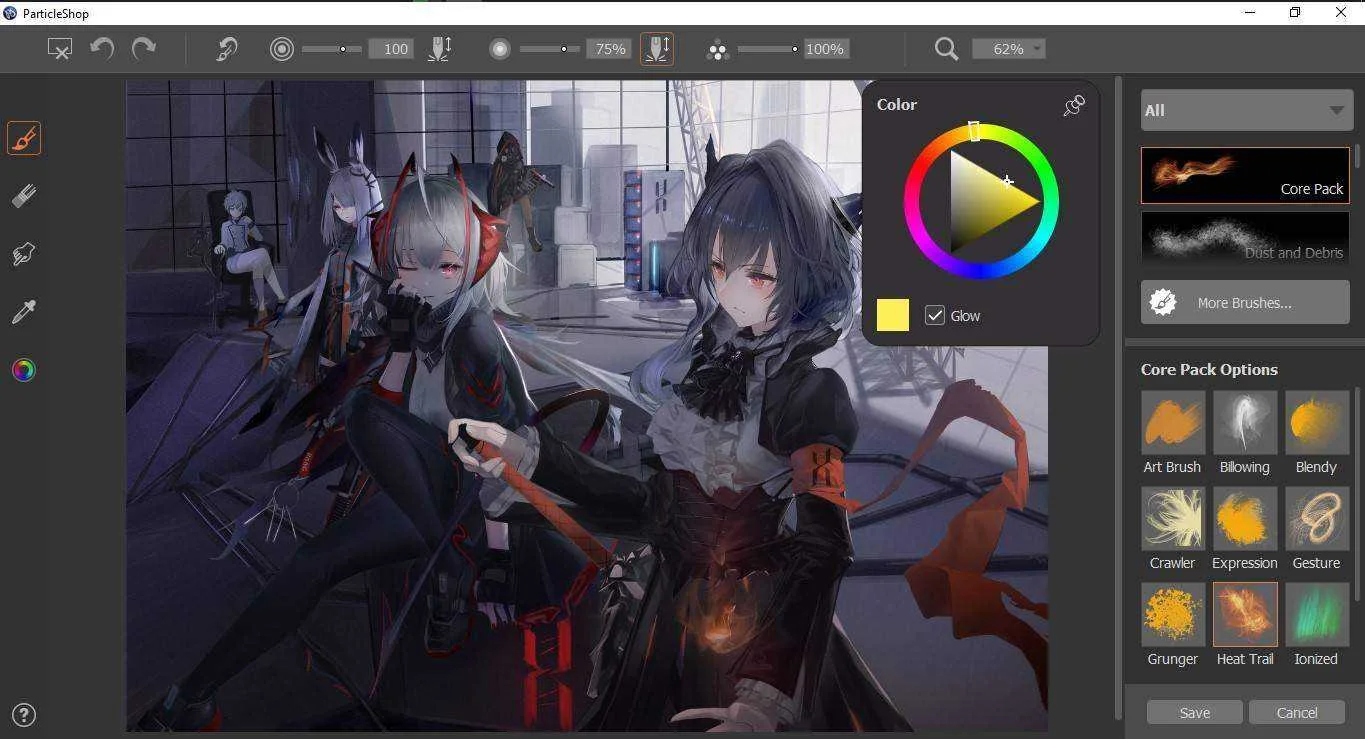Select the eyedropper color picker tool
This screenshot has height=739, width=1365.
[24, 312]
